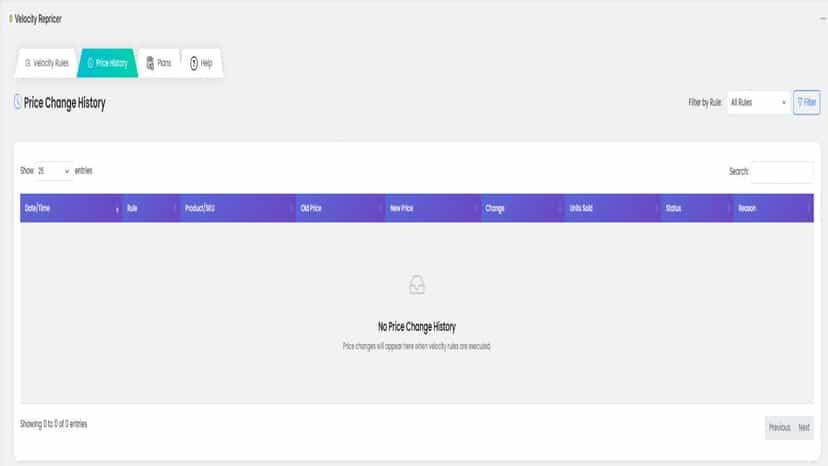The width and height of the screenshot is (828, 466).
Task: Sort by the Old Price column
Action: (340, 208)
